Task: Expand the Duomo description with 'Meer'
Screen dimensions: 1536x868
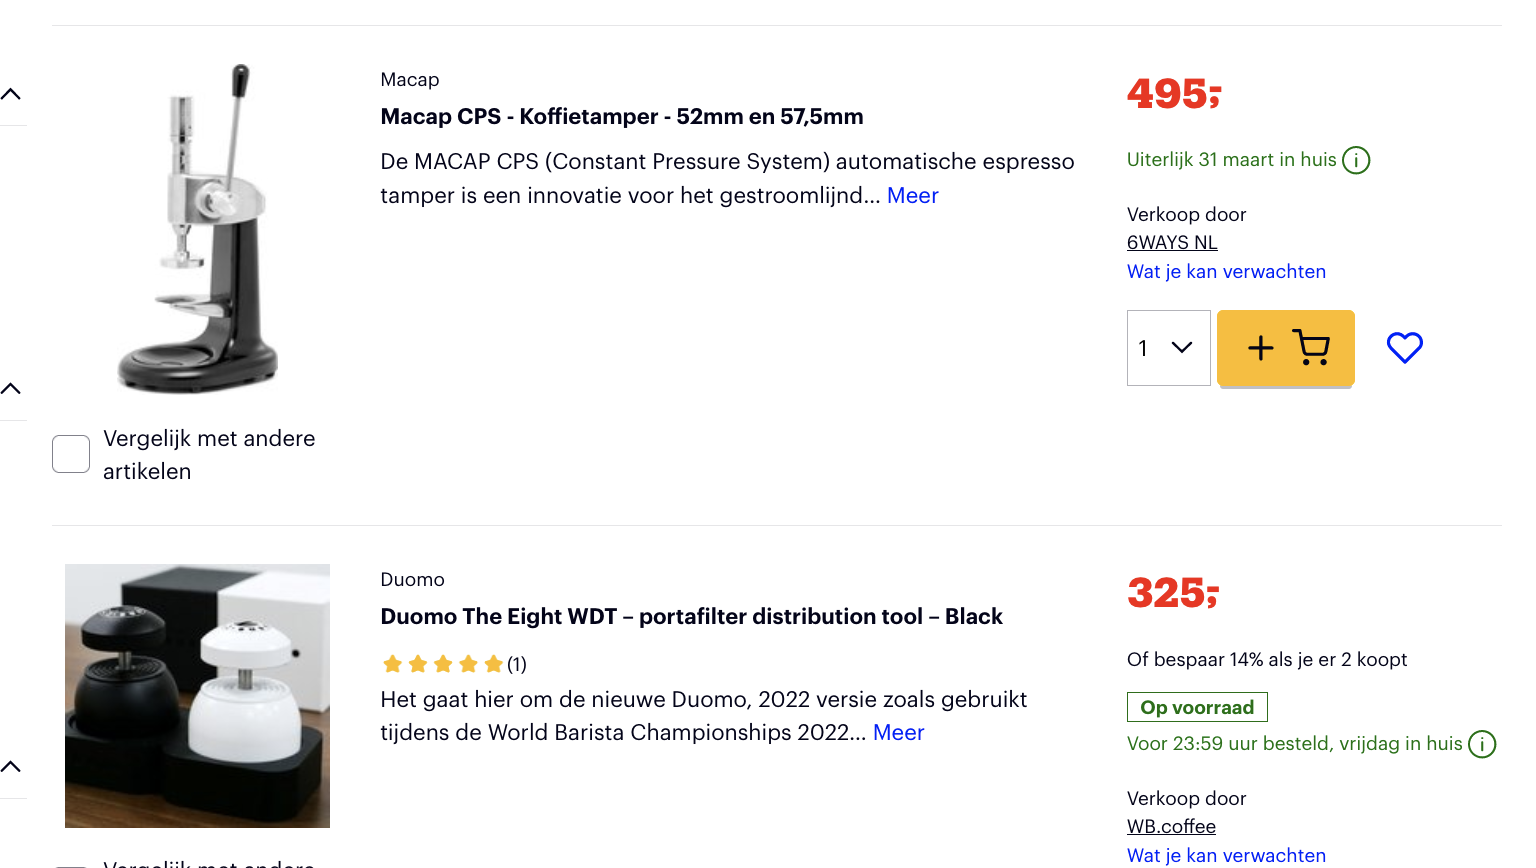Action: tap(898, 733)
